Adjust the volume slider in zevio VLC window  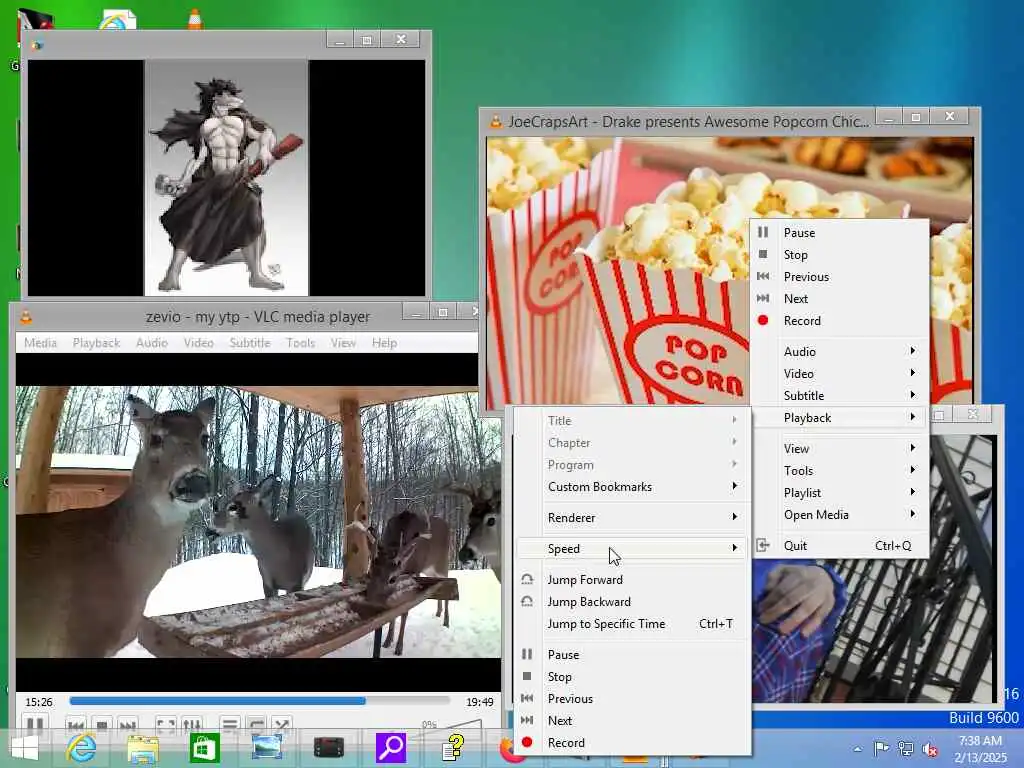[454, 726]
